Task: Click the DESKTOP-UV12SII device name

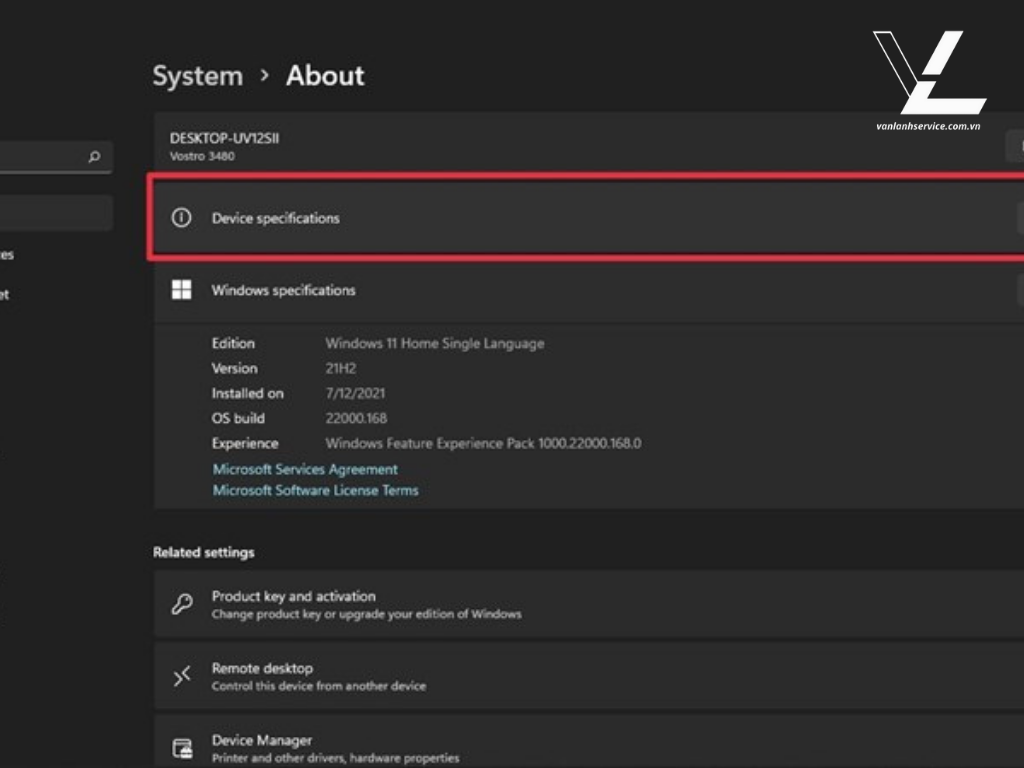Action: click(224, 138)
